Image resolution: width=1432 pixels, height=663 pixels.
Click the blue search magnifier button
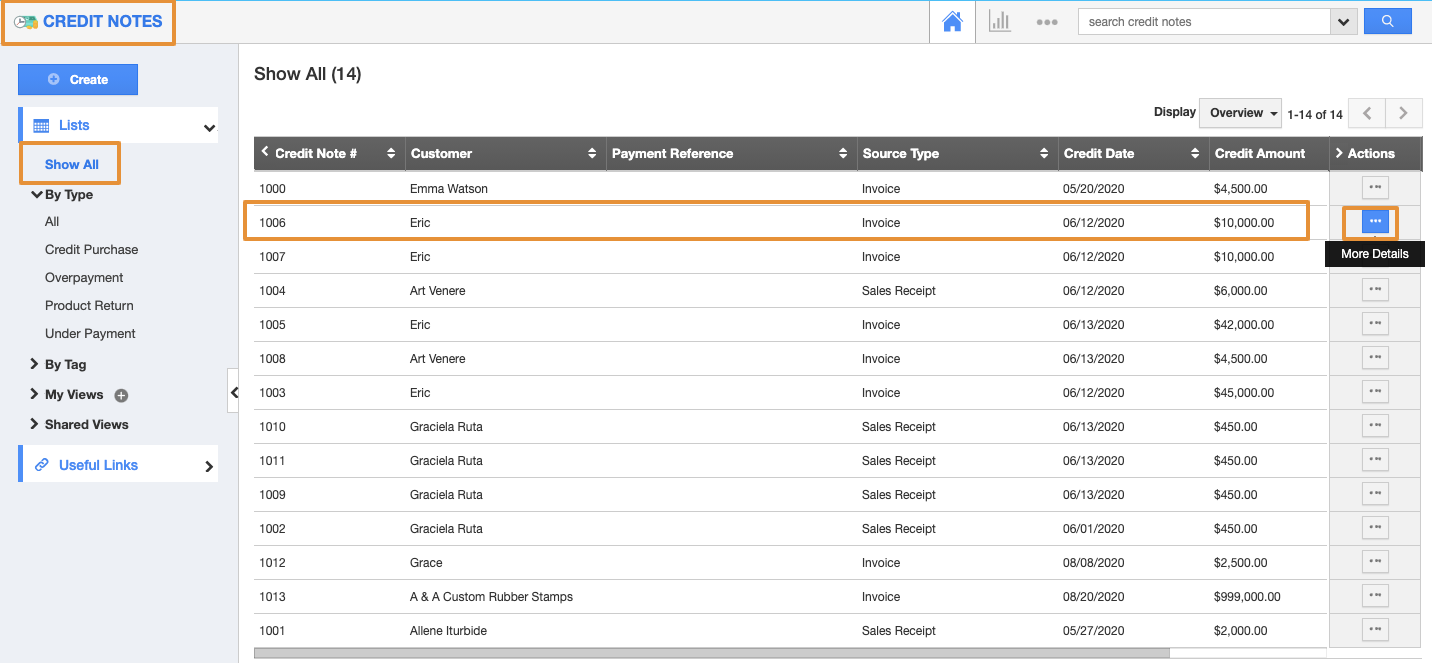[x=1387, y=21]
